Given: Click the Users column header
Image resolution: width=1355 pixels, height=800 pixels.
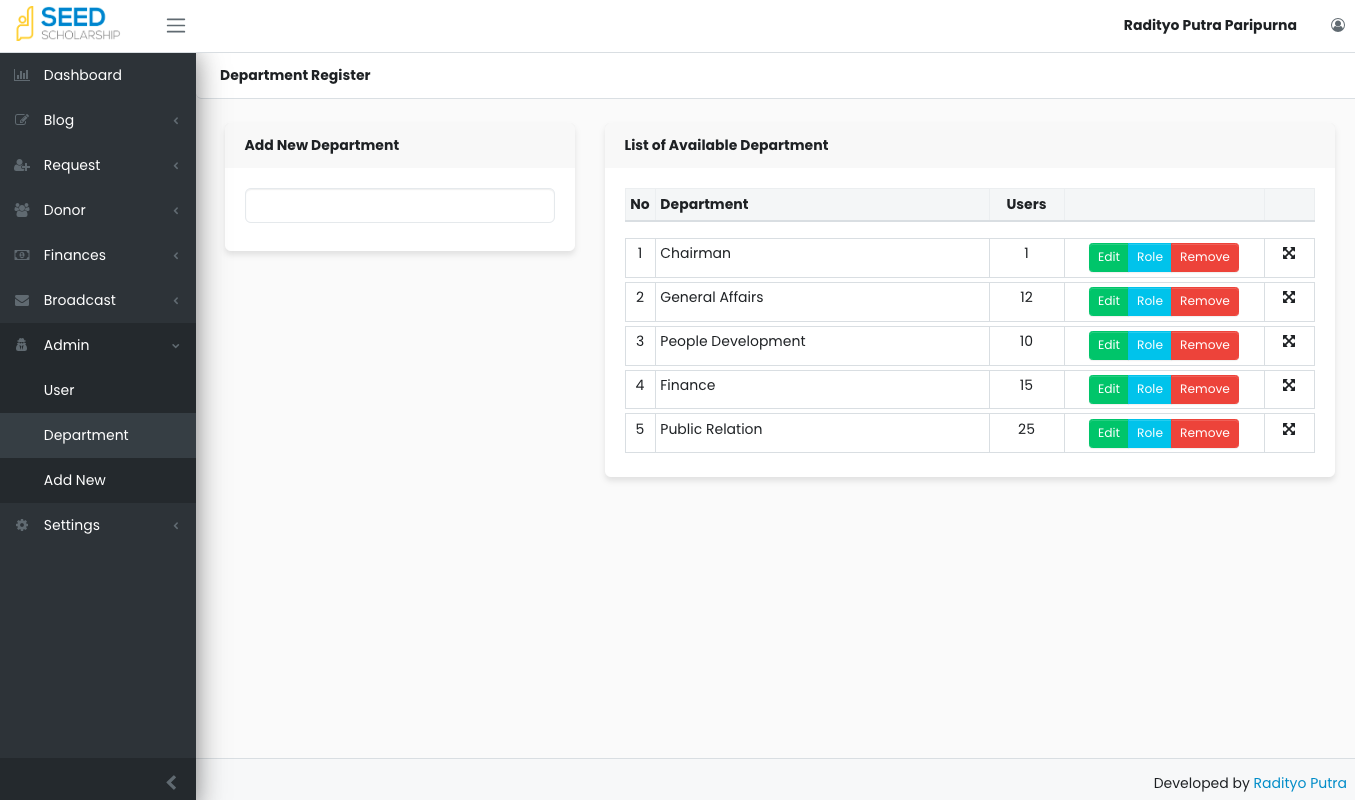Looking at the screenshot, I should pyautogui.click(x=1026, y=204).
